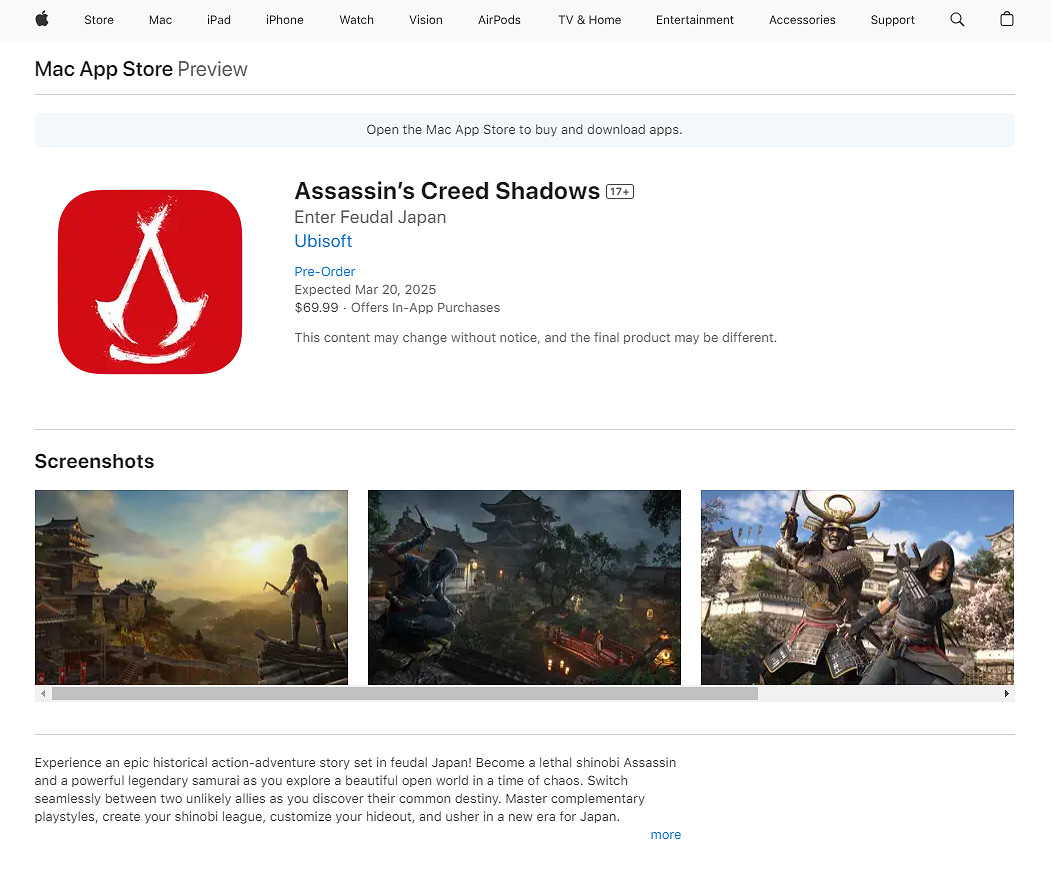Open the Store menu item

coord(99,20)
